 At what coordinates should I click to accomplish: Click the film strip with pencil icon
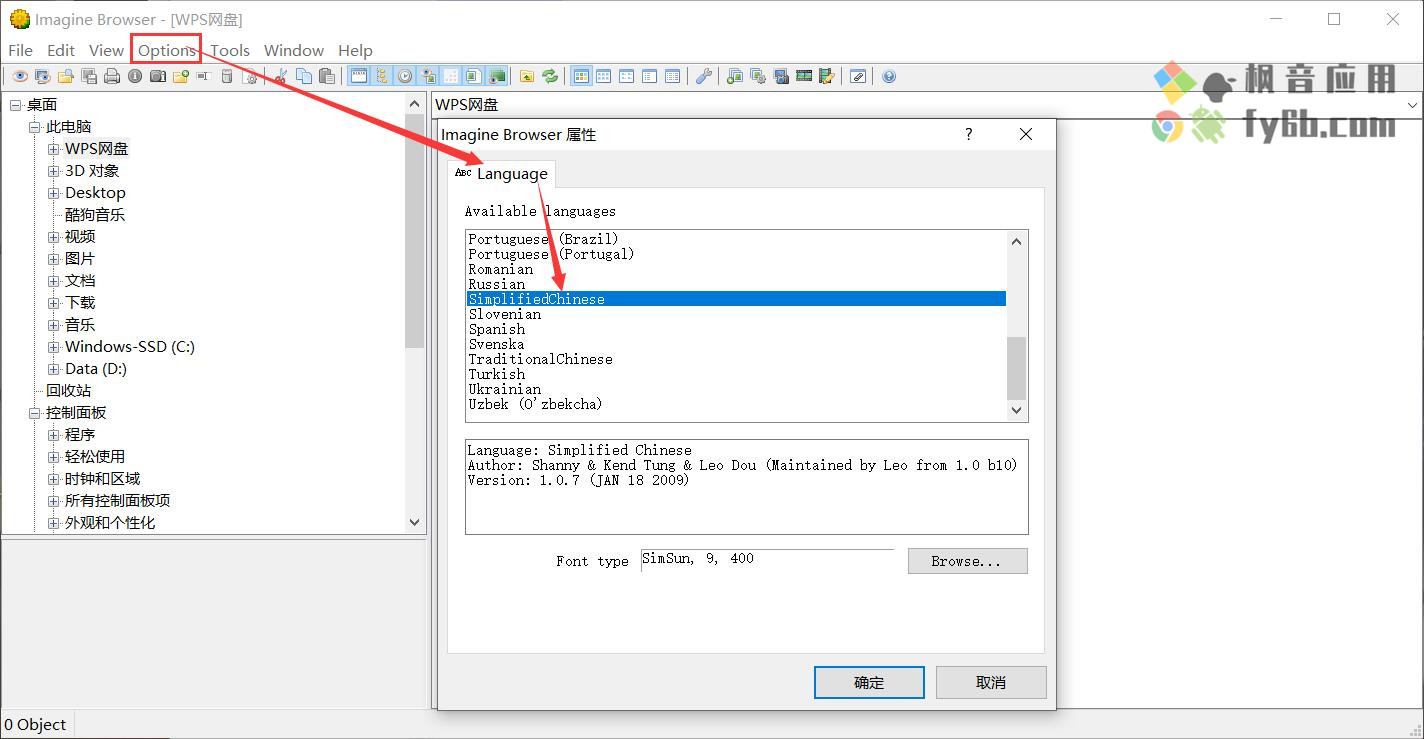827,76
